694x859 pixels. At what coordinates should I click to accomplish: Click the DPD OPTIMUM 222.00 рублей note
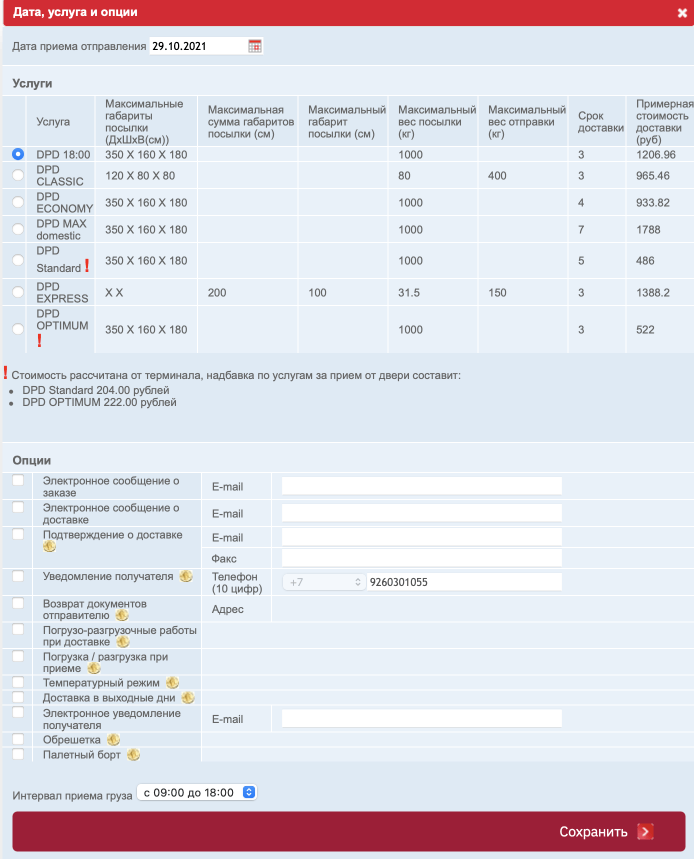[x=99, y=402]
